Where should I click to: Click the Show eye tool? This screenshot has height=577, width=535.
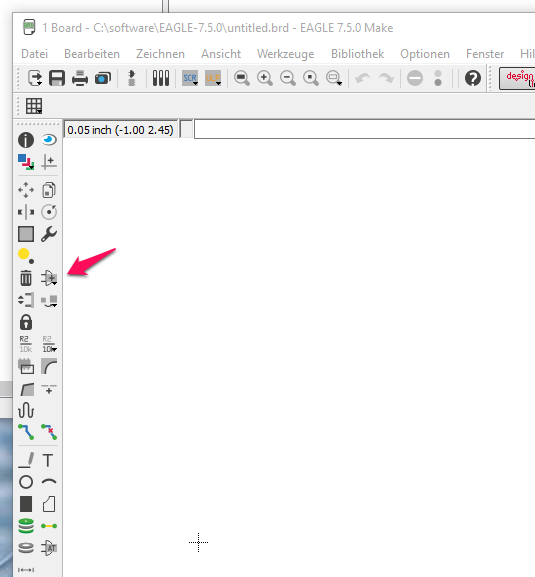click(49, 140)
